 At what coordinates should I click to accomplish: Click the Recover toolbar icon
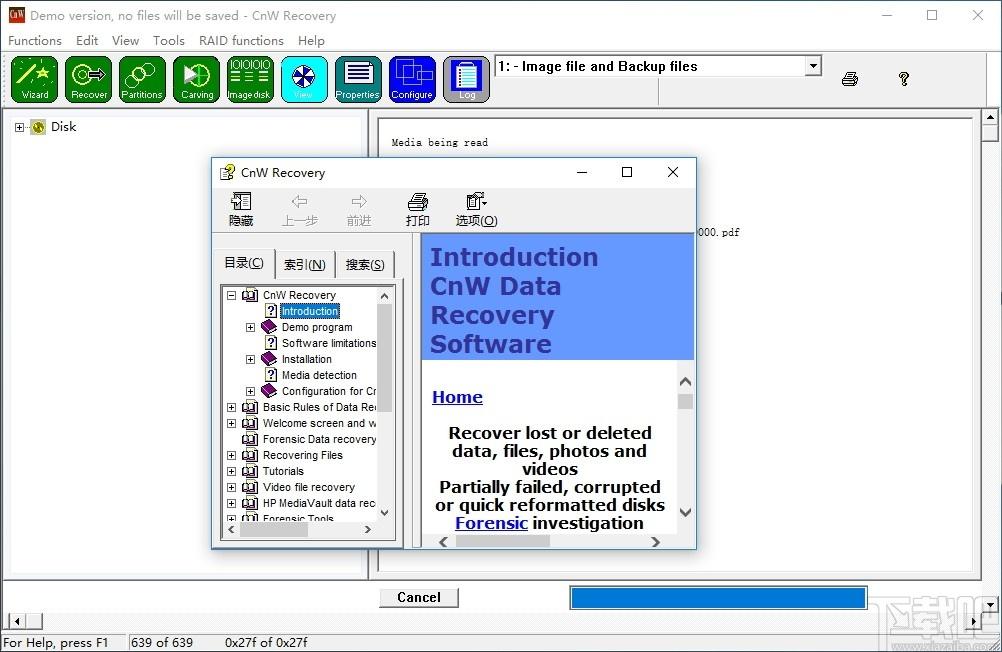[x=88, y=79]
